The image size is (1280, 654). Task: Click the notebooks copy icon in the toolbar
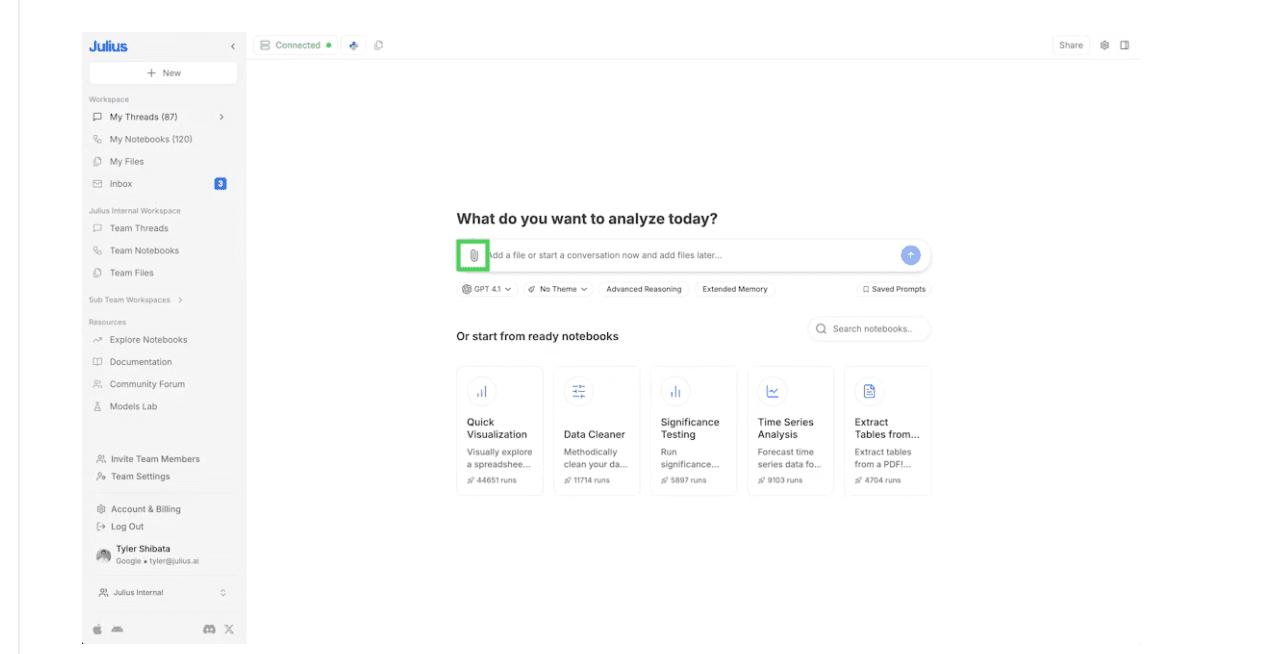point(378,44)
